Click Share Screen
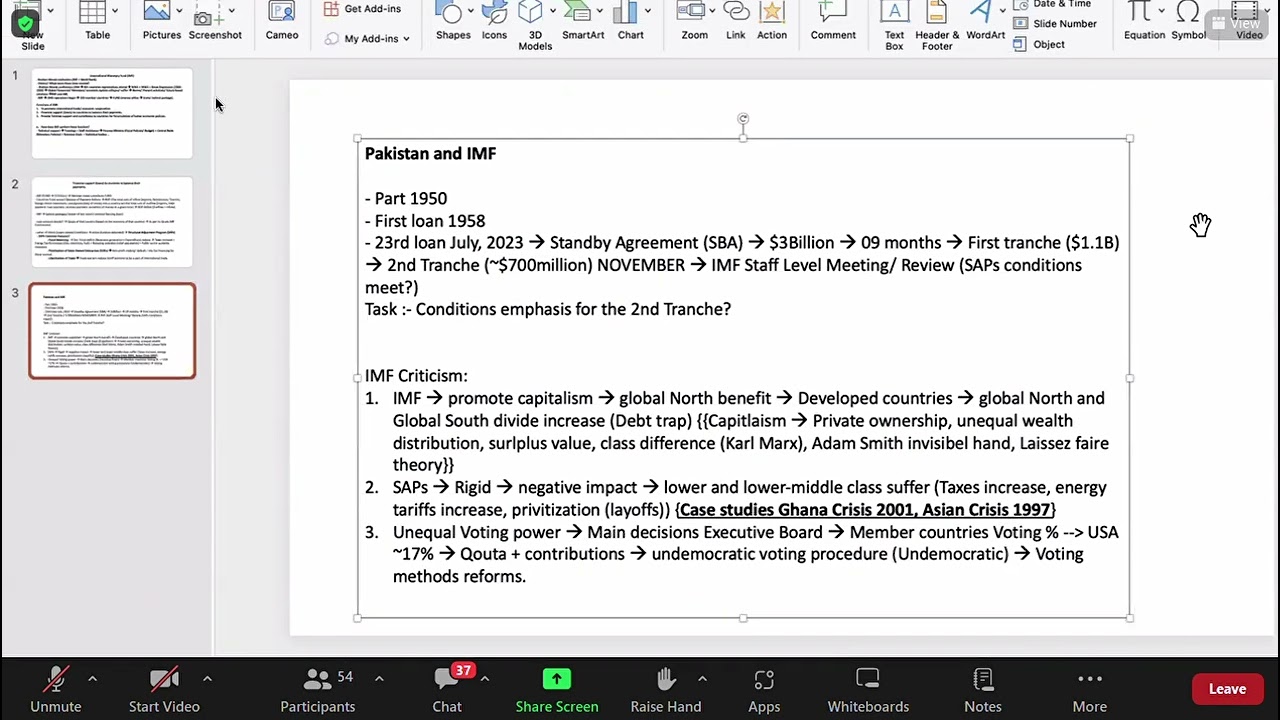 tap(557, 690)
